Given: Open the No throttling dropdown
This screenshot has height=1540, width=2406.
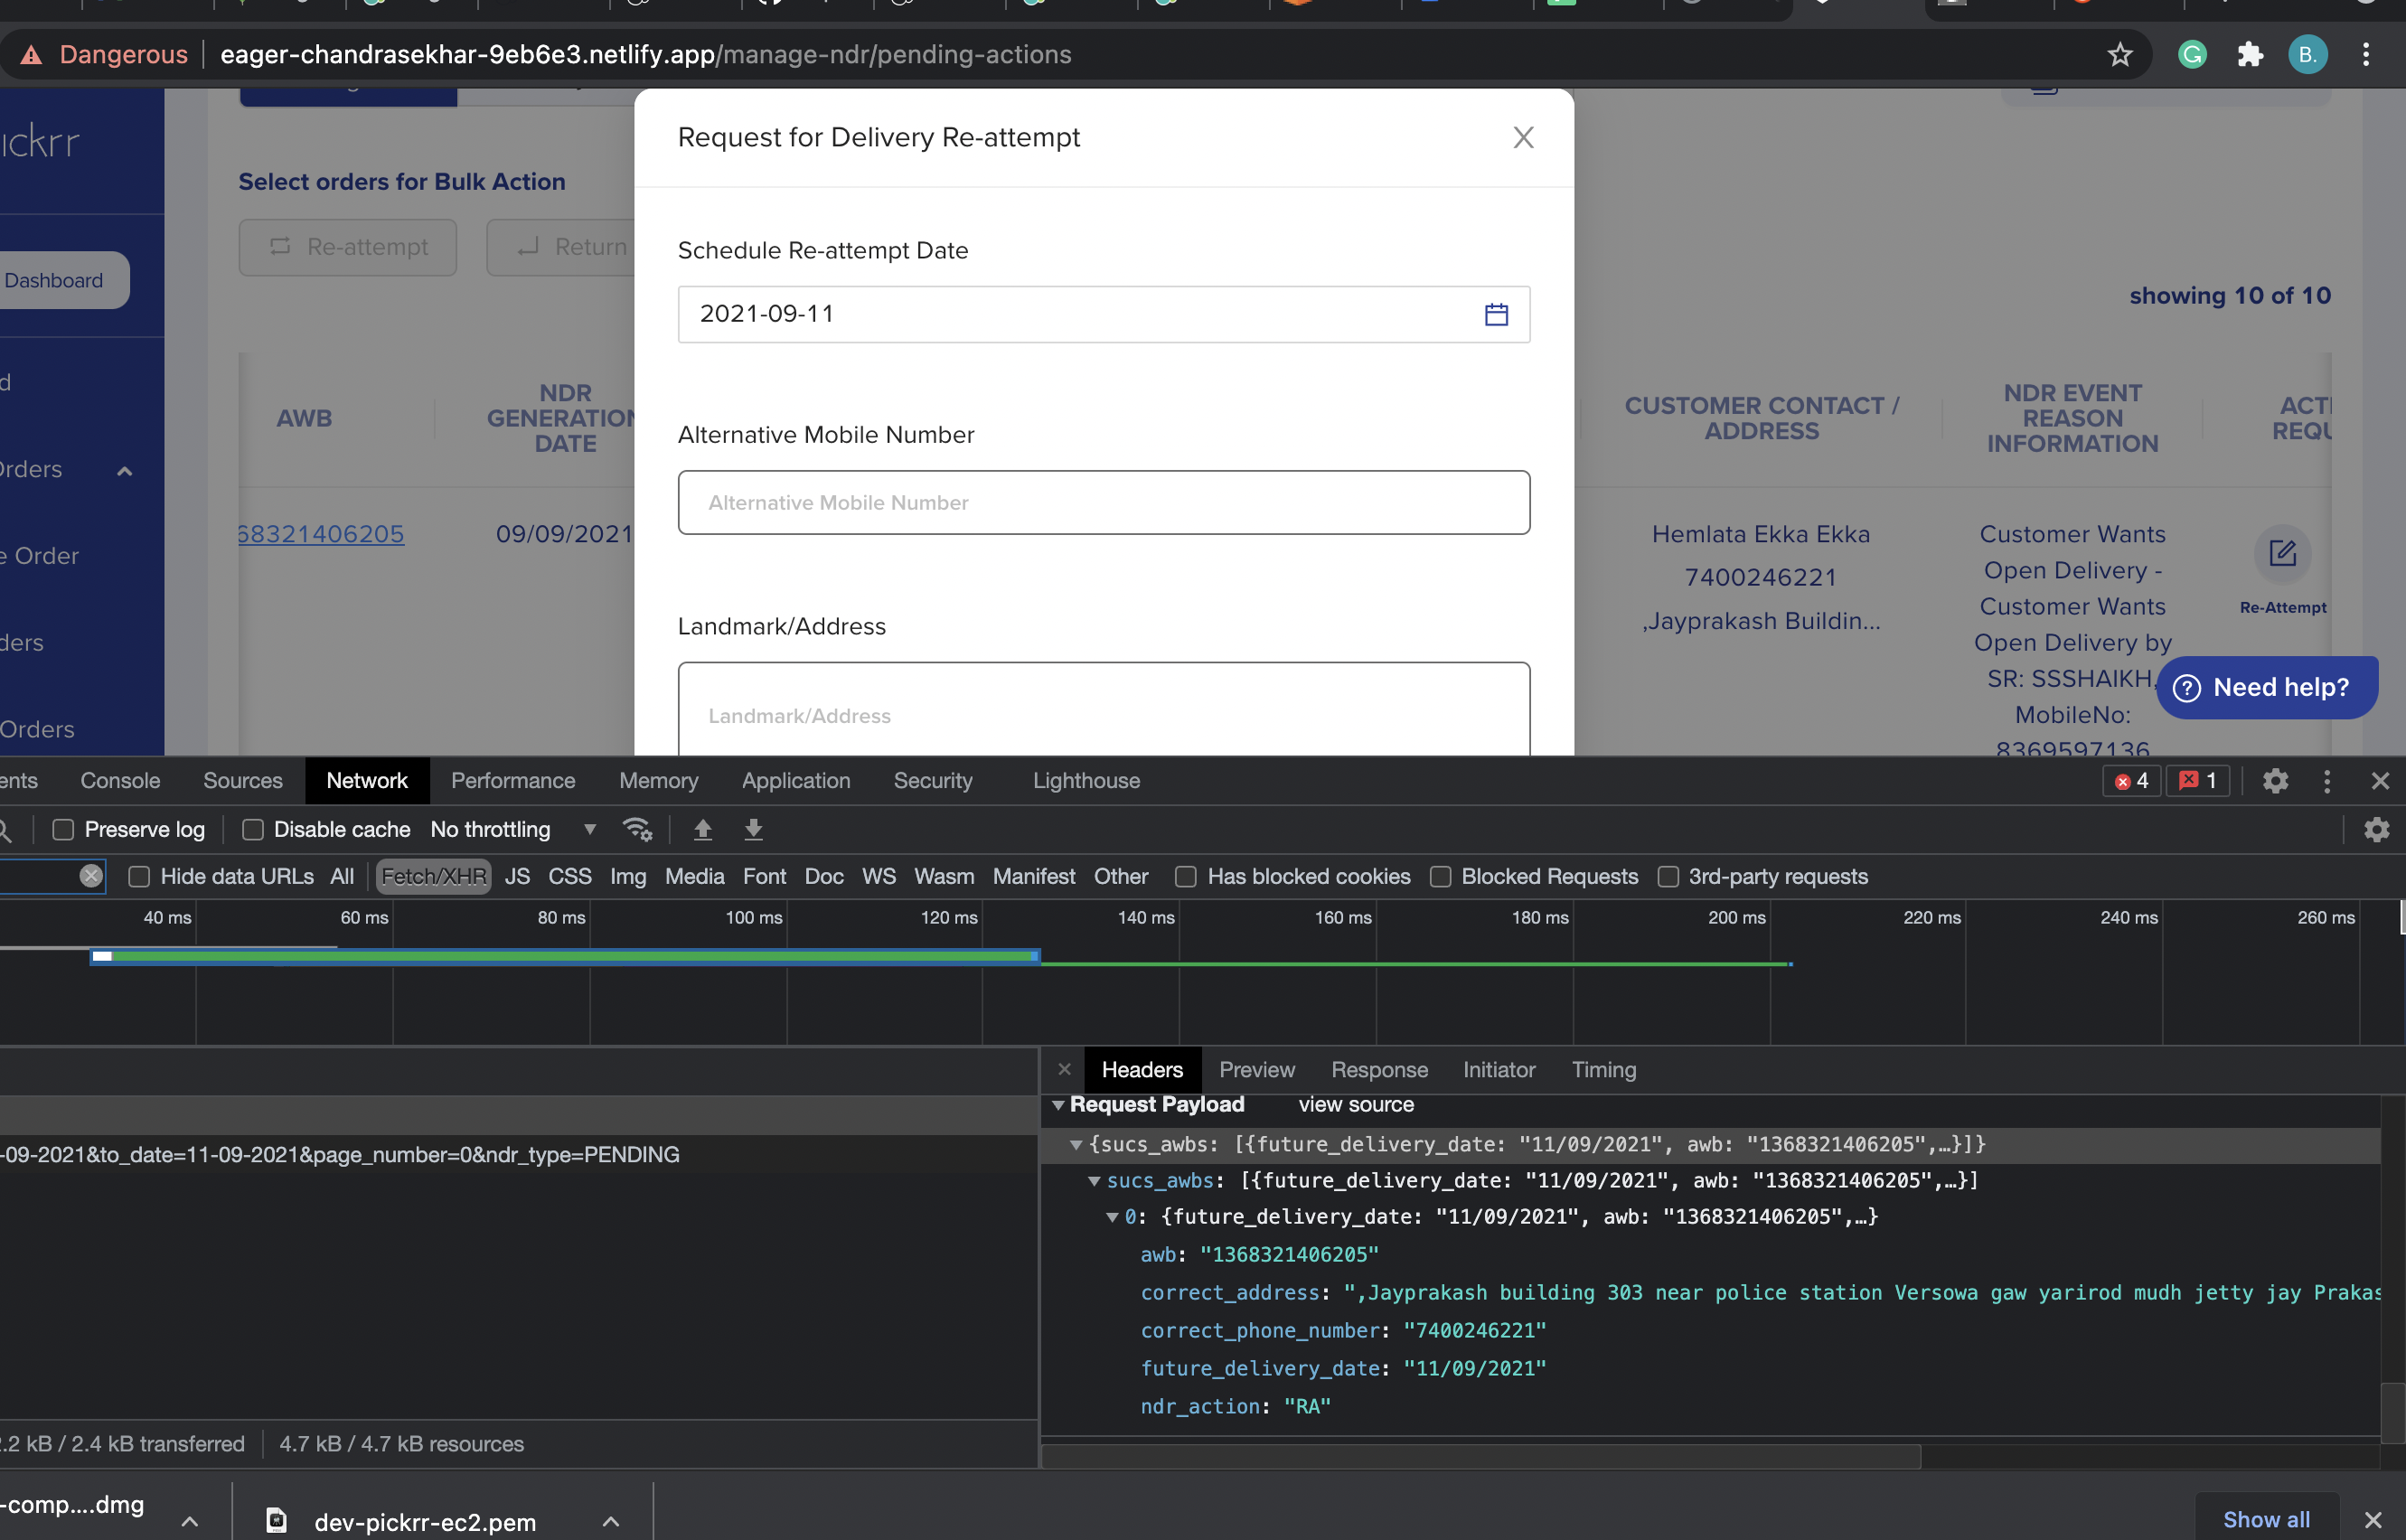Looking at the screenshot, I should [x=513, y=829].
